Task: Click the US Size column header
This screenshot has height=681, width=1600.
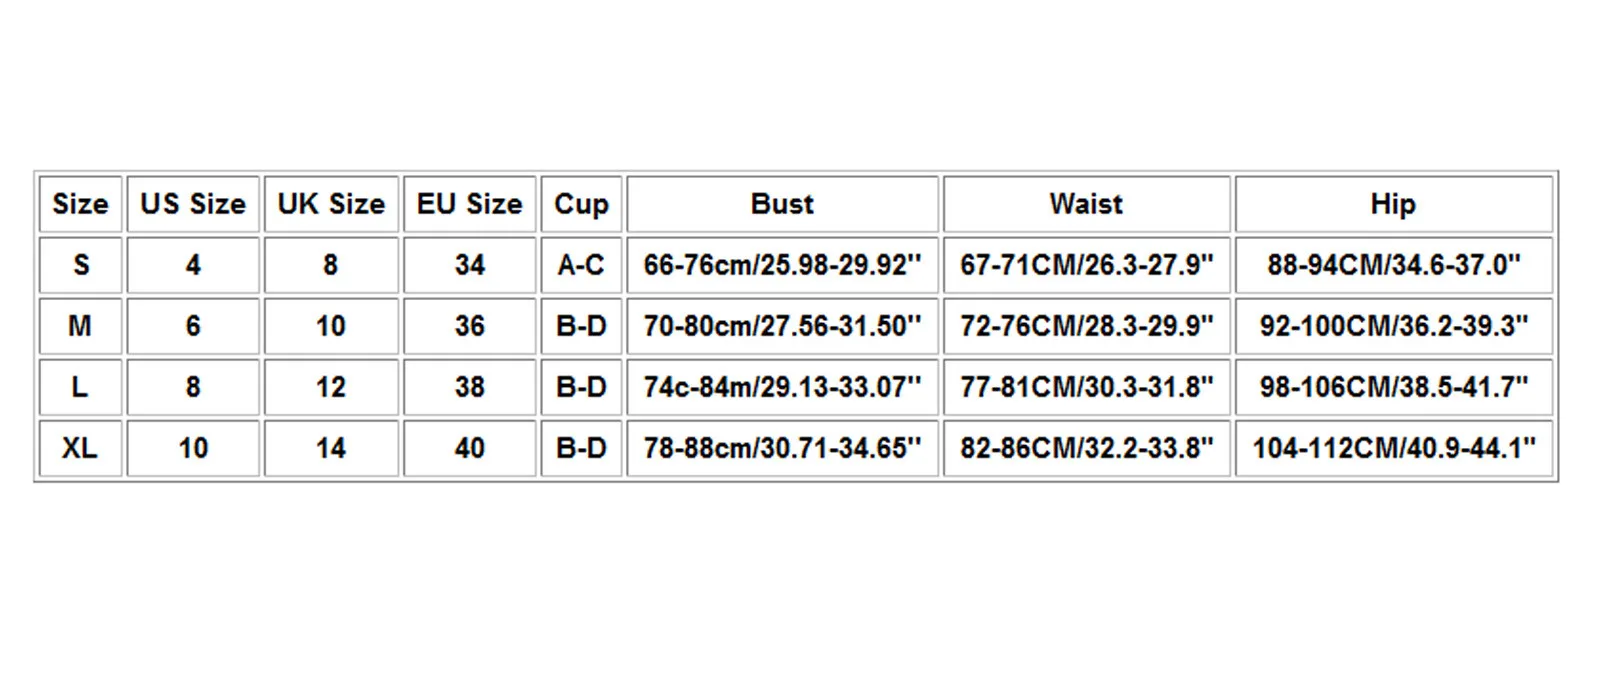Action: tap(193, 204)
